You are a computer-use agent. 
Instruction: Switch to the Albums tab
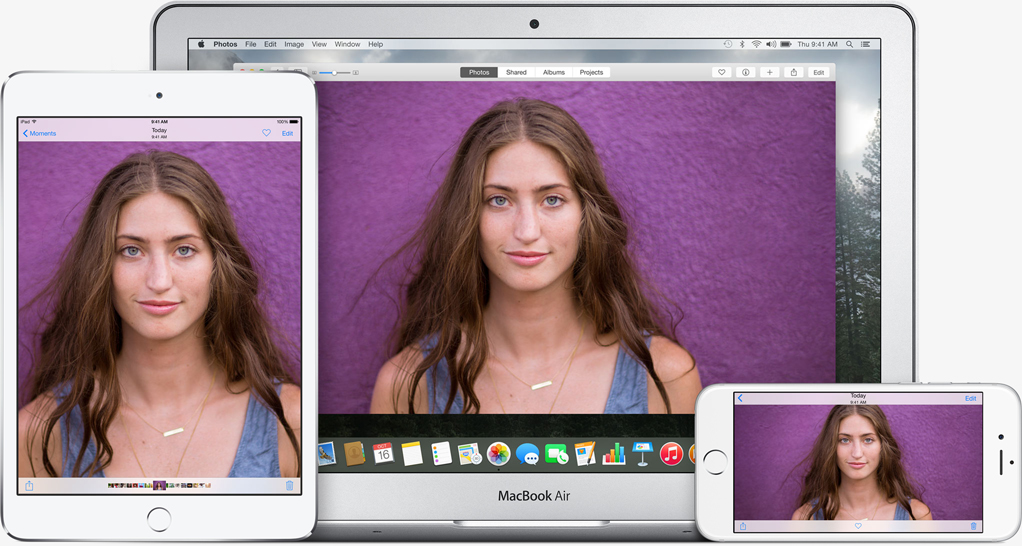coord(553,73)
